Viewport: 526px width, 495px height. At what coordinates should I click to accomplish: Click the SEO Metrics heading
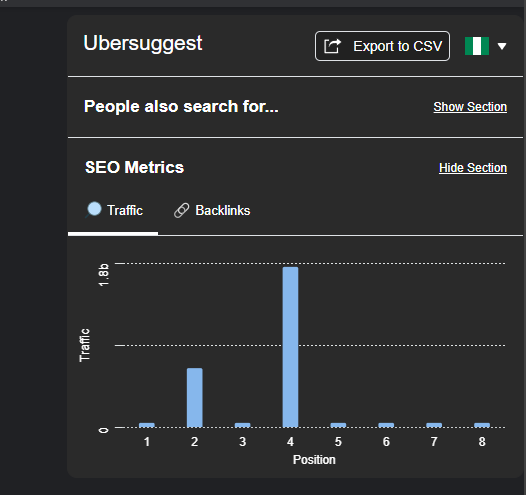click(x=134, y=167)
